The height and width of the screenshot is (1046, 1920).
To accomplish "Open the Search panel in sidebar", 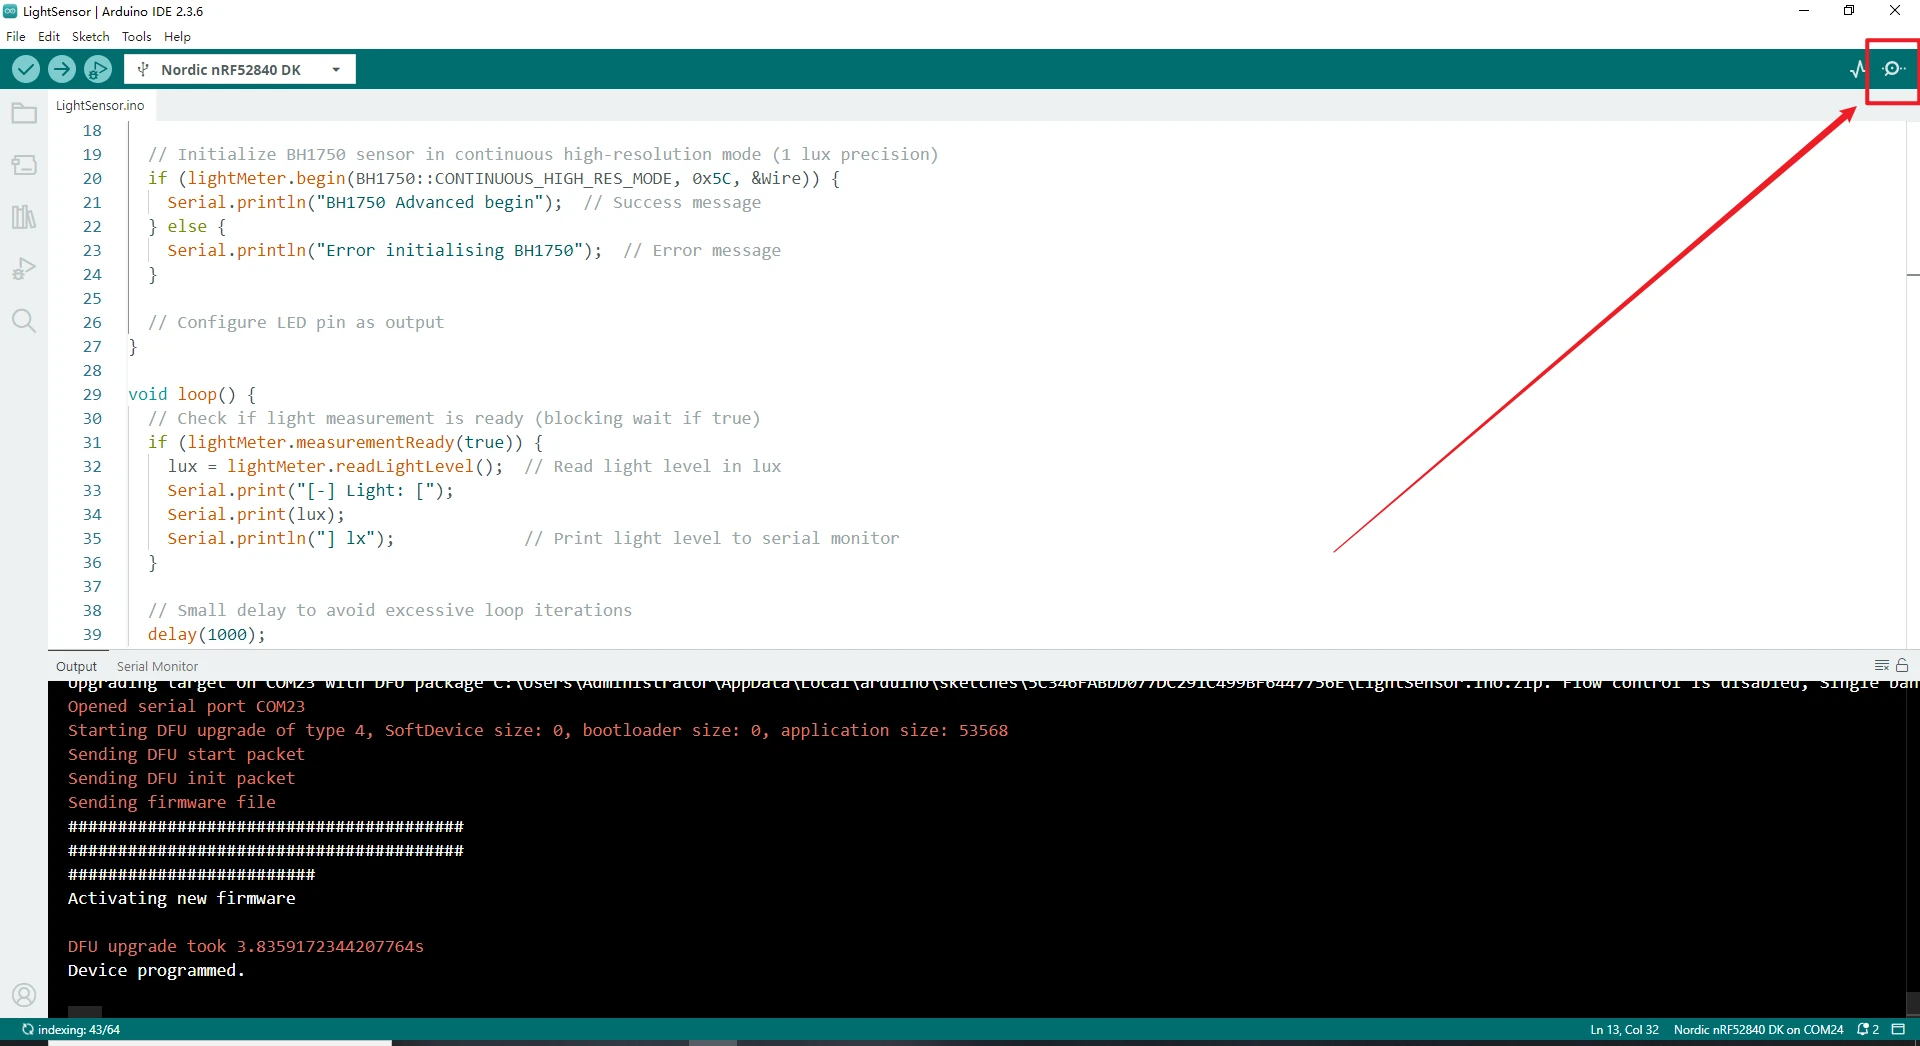I will (24, 321).
